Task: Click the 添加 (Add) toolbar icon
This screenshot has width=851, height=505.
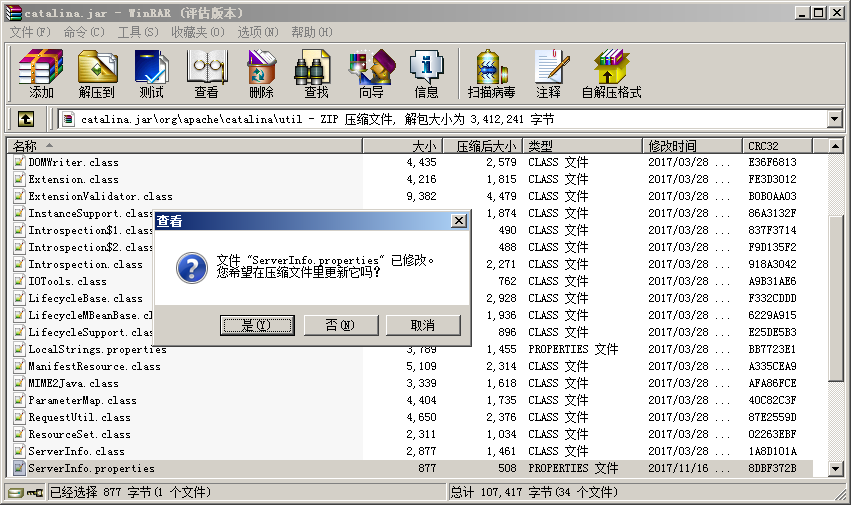Action: 41,74
